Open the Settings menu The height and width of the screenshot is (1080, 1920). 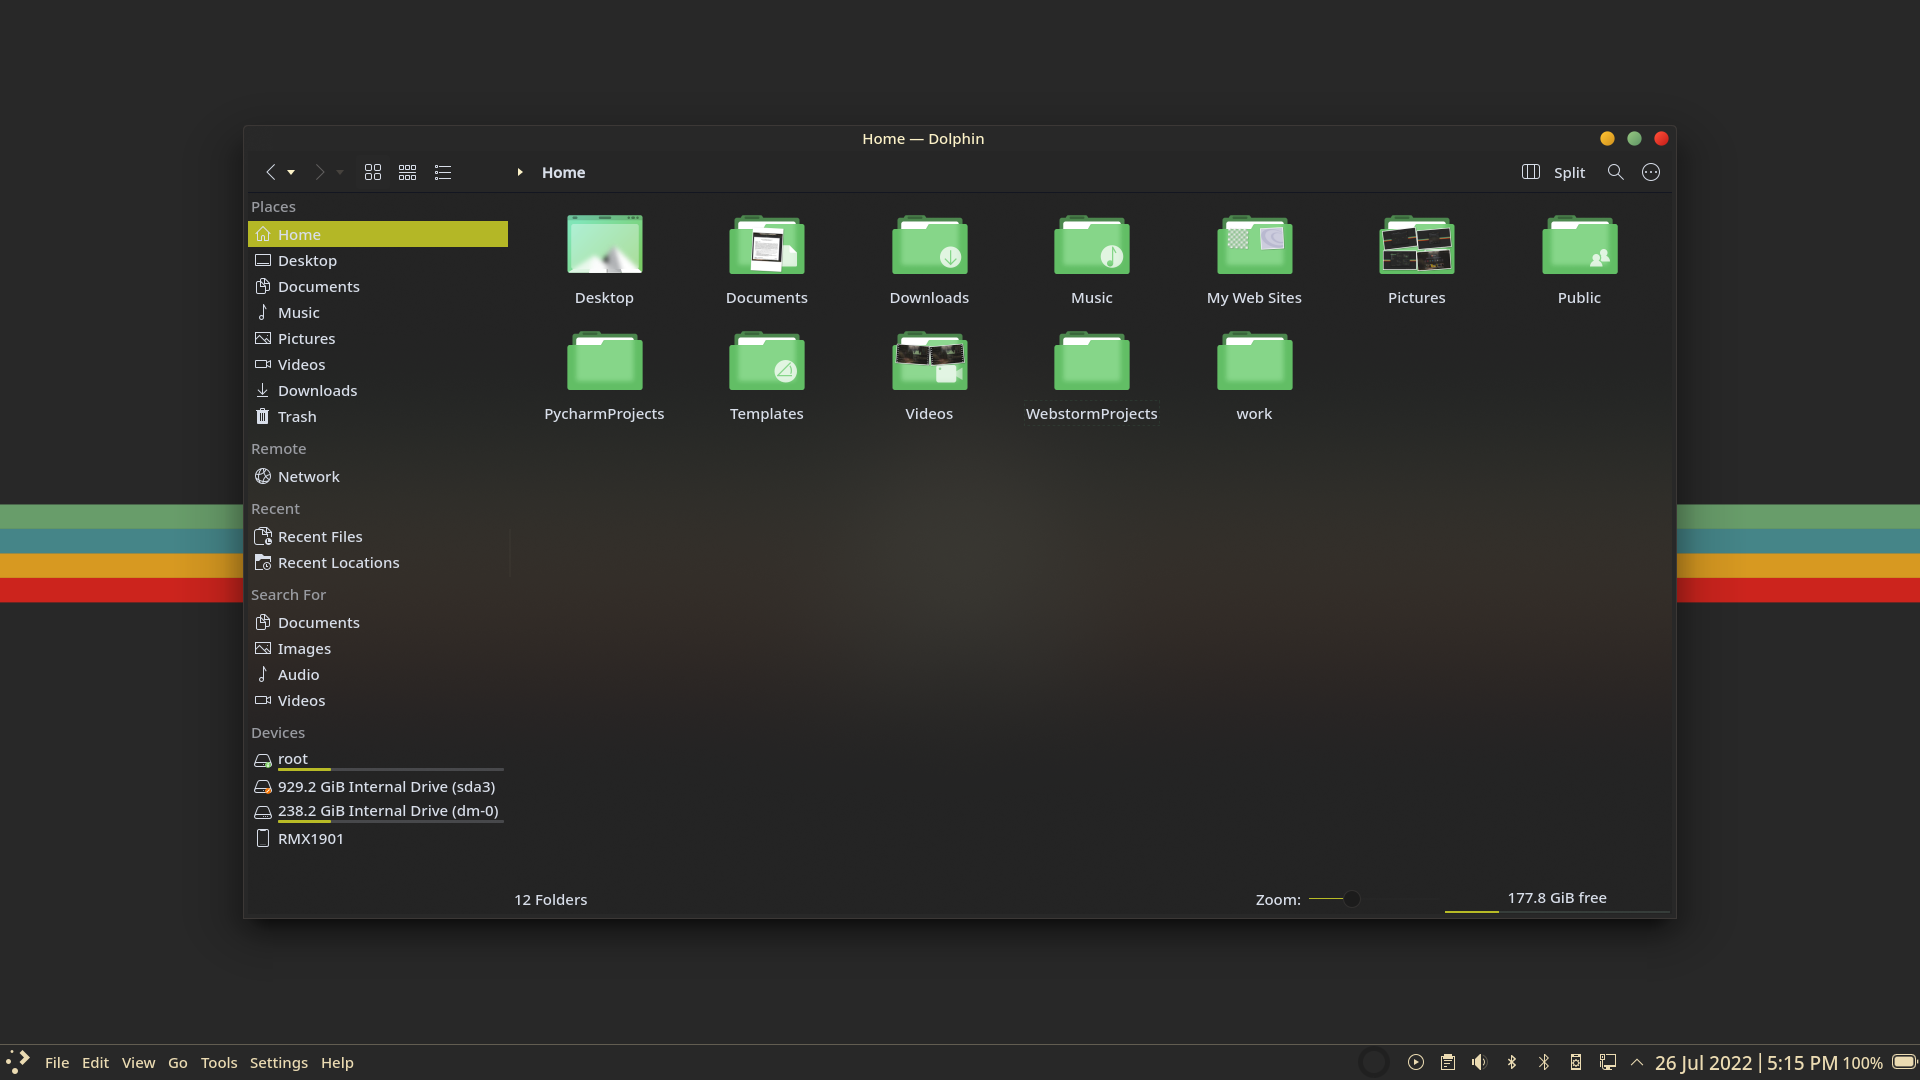pyautogui.click(x=278, y=1062)
